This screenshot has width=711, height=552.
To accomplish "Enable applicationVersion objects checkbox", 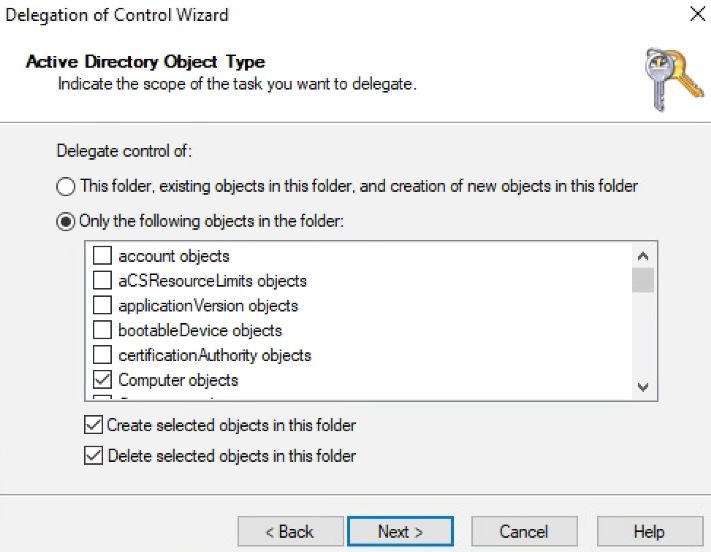I will pyautogui.click(x=102, y=305).
